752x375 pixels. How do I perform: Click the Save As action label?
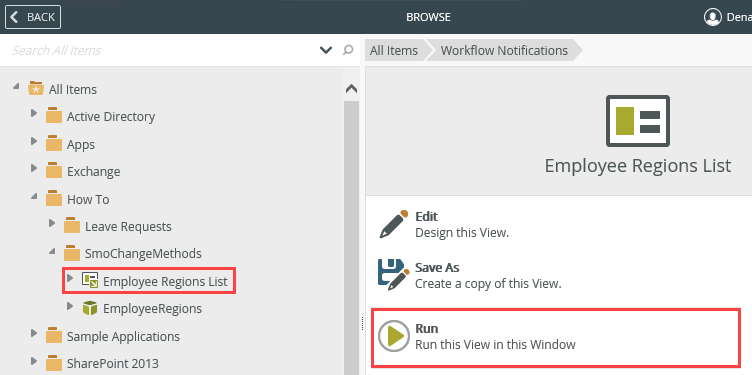437,268
